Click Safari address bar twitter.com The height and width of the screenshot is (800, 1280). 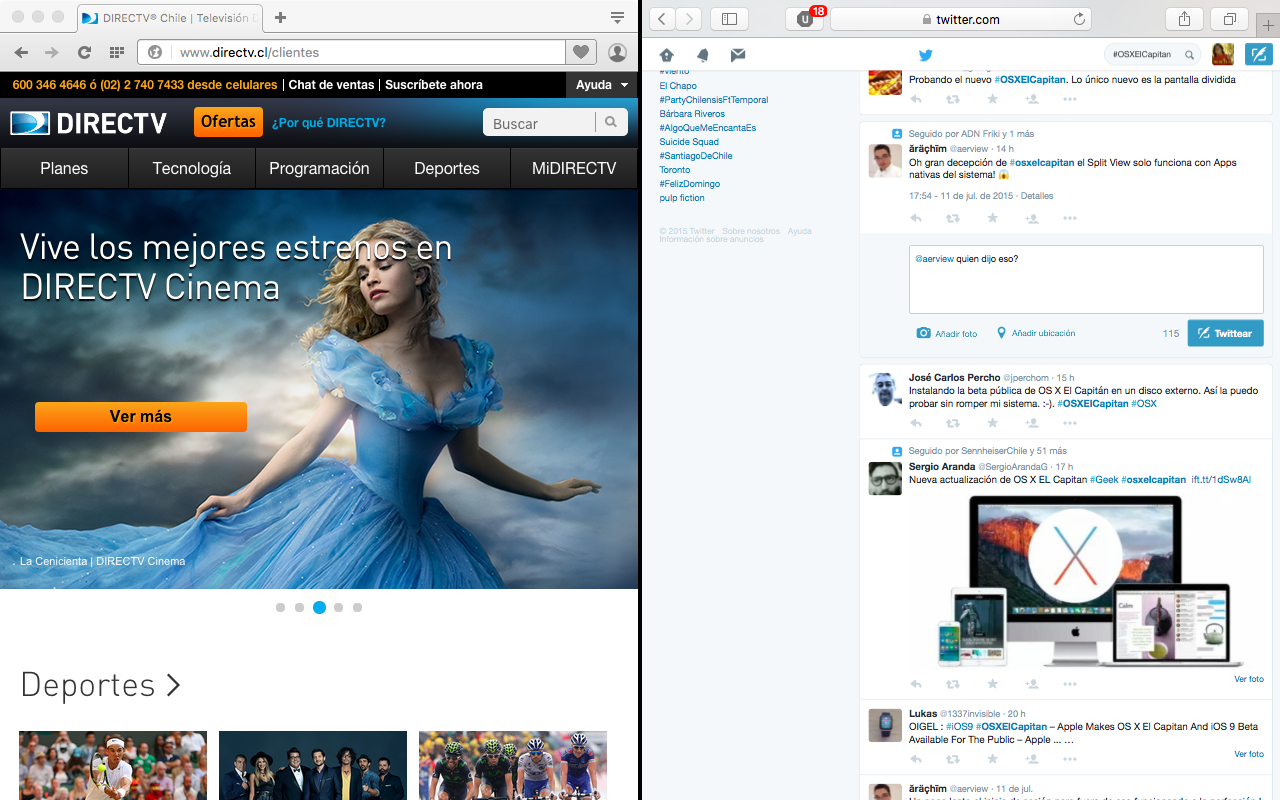click(960, 19)
